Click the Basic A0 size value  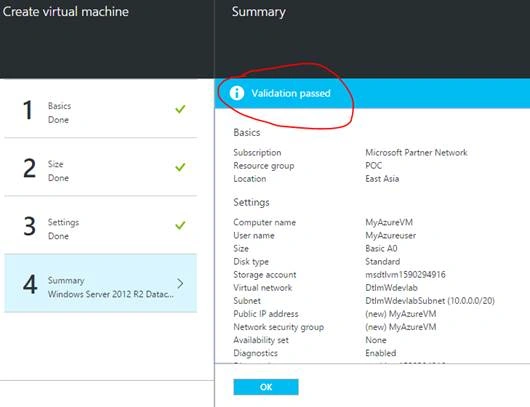tap(381, 248)
